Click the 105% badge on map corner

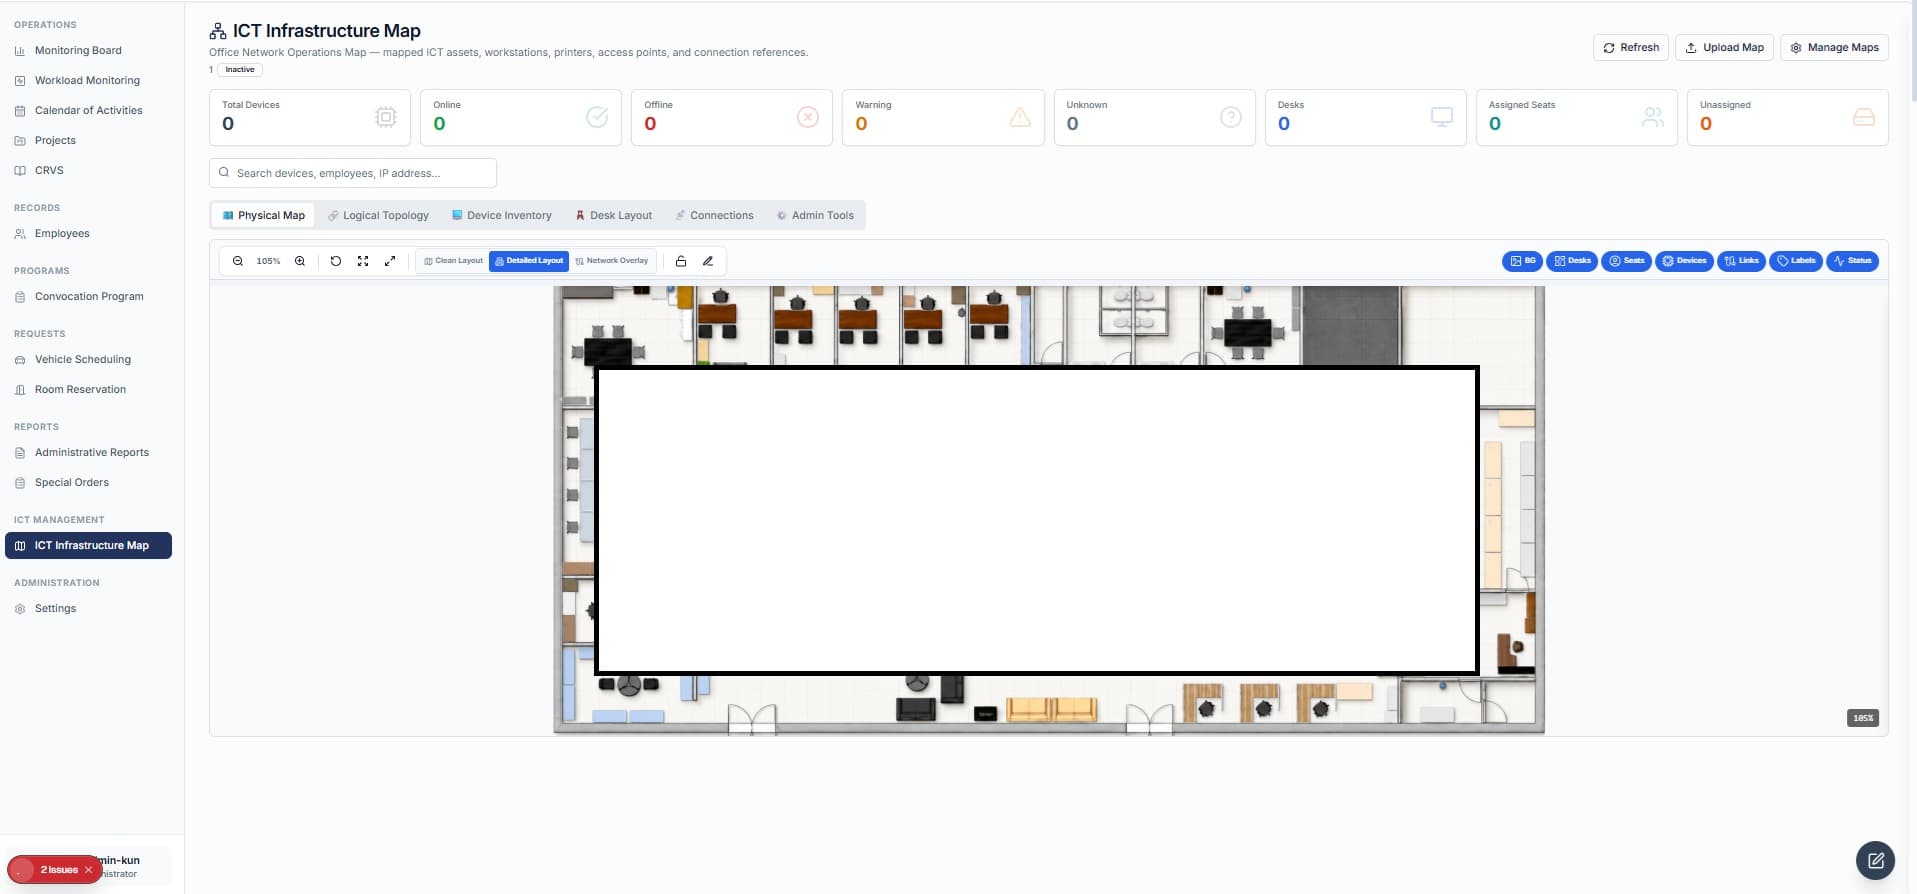(x=1863, y=718)
